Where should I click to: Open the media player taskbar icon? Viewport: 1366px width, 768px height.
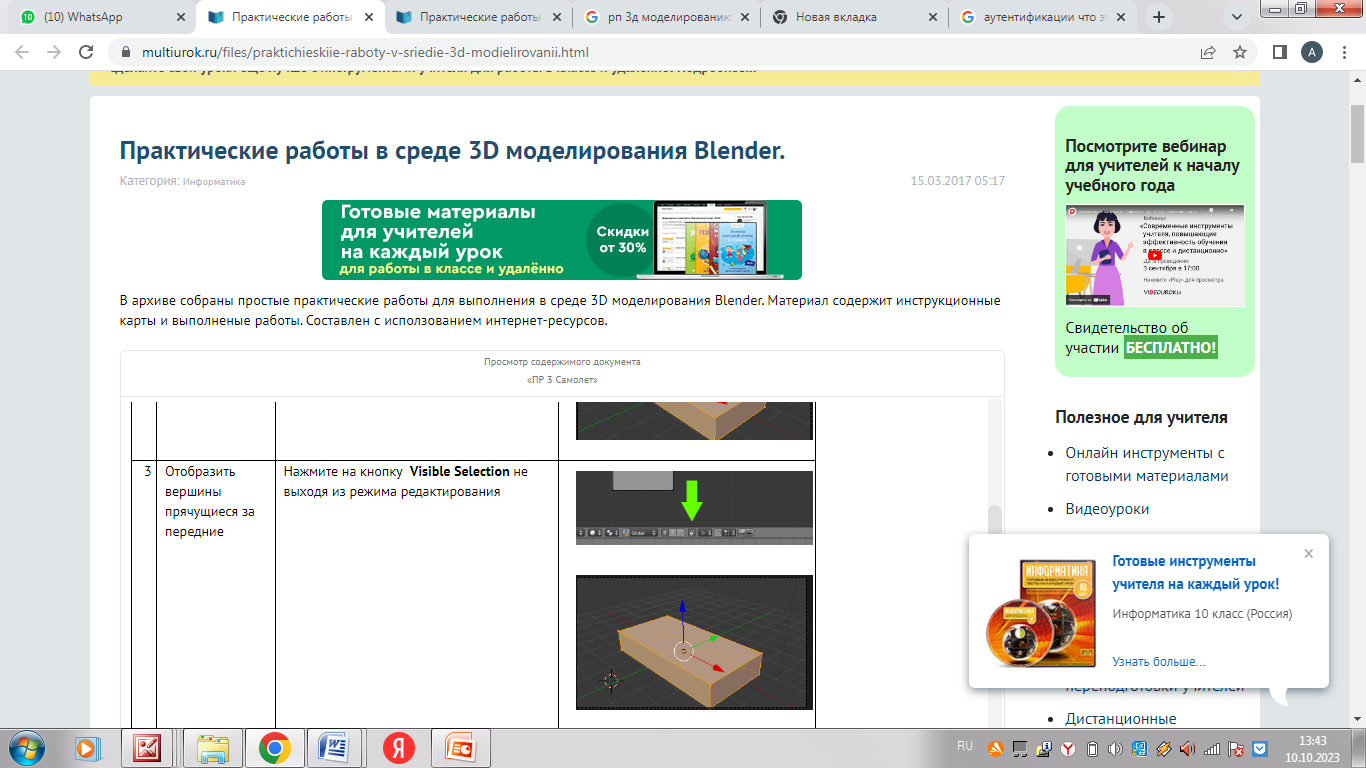(86, 748)
